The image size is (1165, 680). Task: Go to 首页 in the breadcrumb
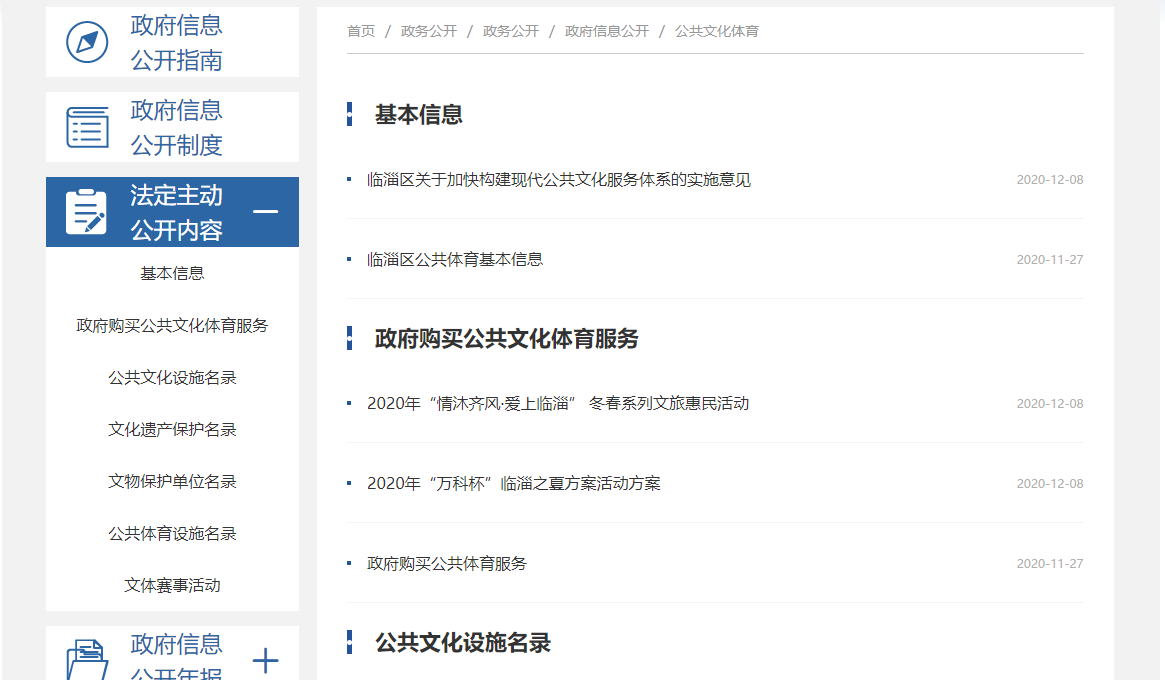pyautogui.click(x=361, y=31)
